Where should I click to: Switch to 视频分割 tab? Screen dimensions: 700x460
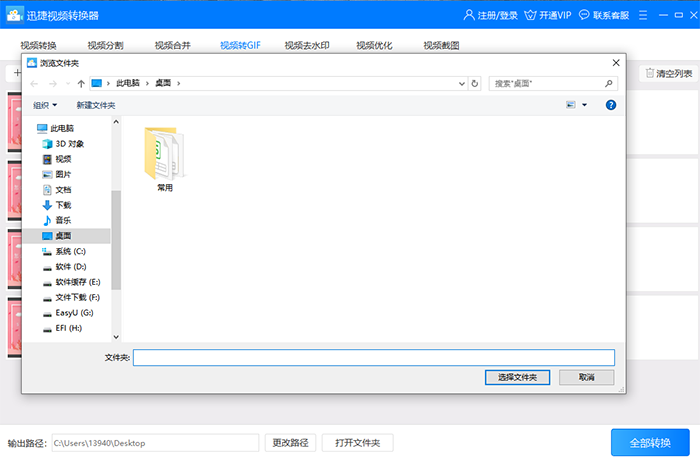point(105,45)
